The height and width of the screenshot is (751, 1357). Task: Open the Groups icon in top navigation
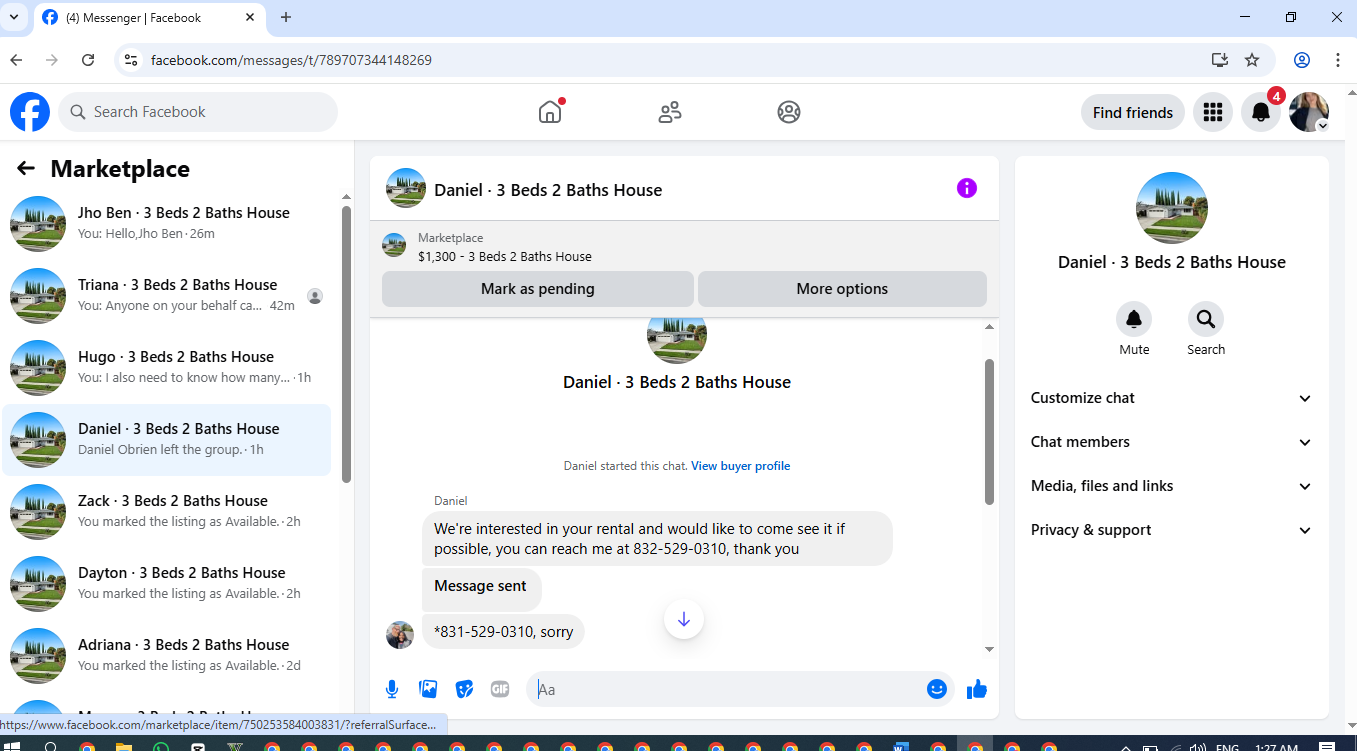pyautogui.click(x=789, y=112)
